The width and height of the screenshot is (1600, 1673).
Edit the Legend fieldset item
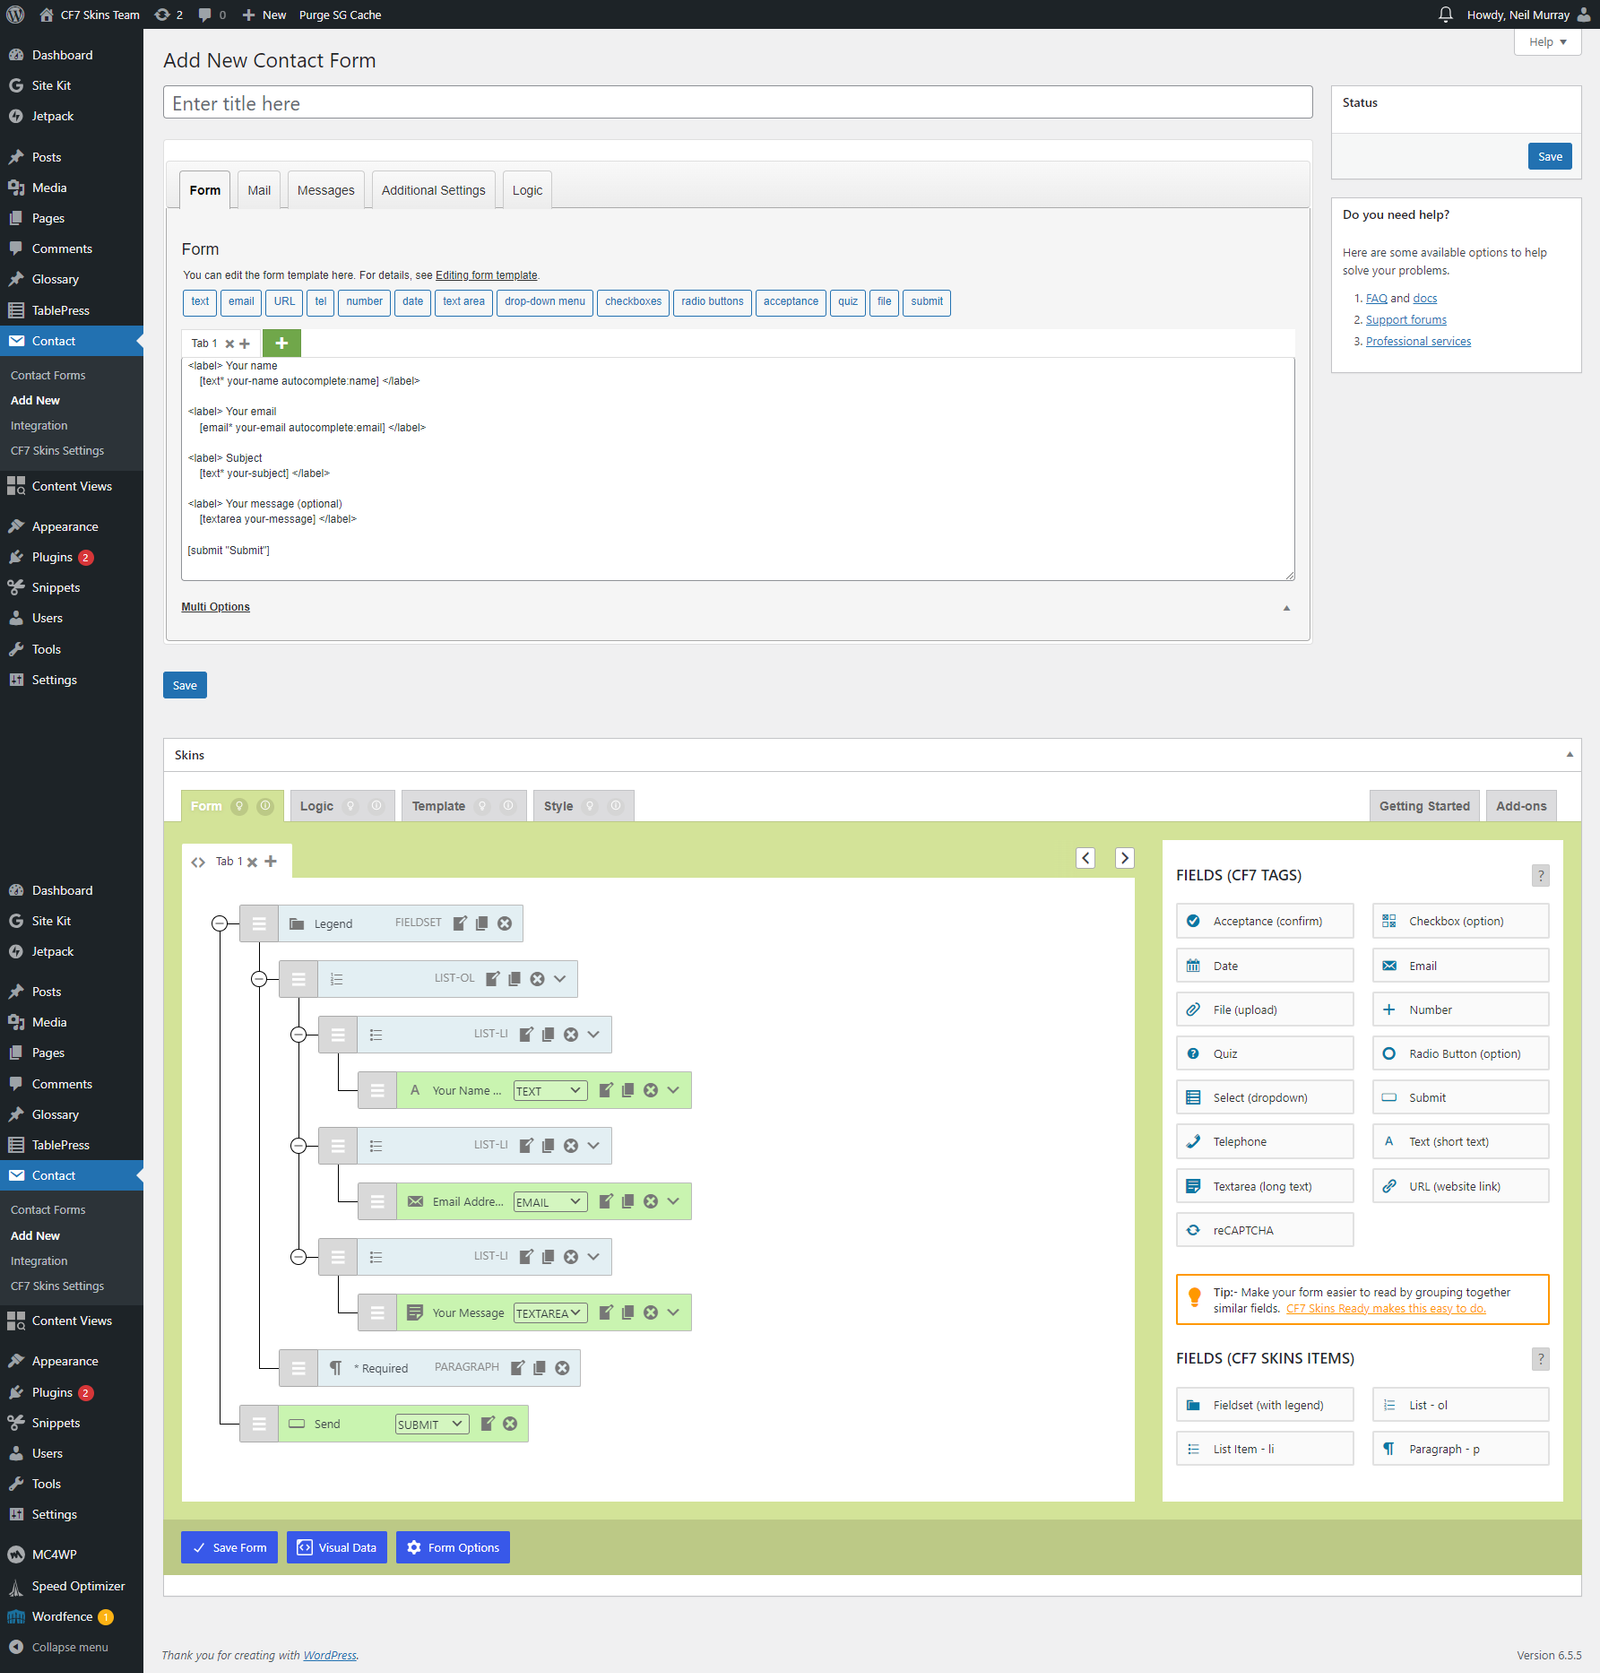click(460, 923)
